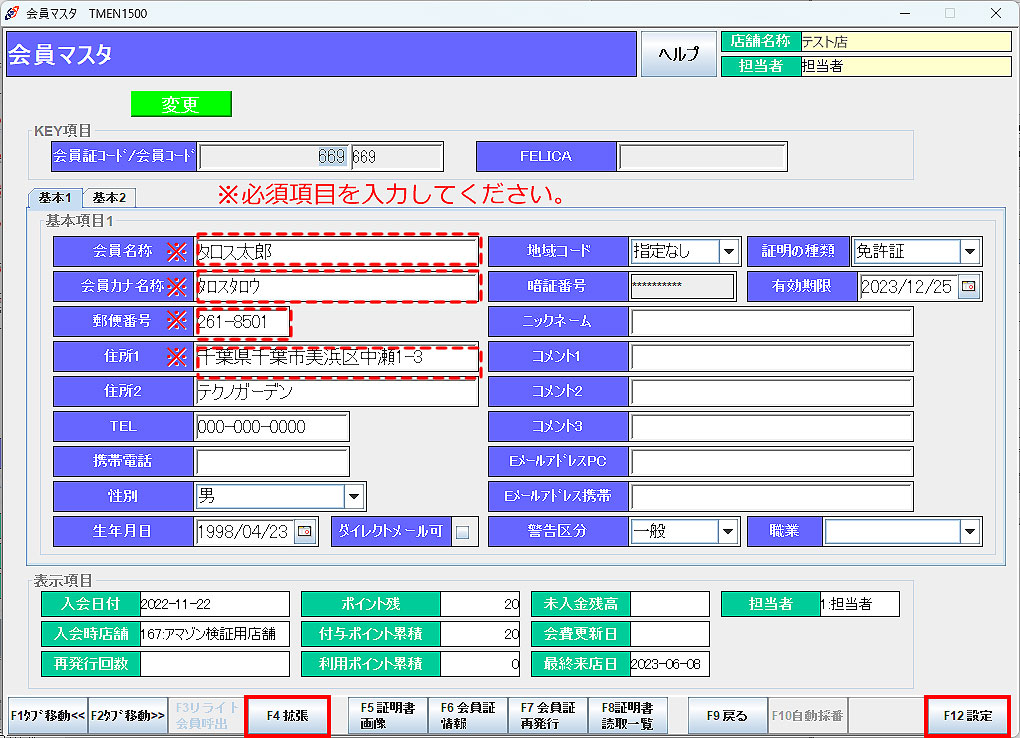Expand the 地域コード dropdown
1020x738 pixels.
point(729,251)
